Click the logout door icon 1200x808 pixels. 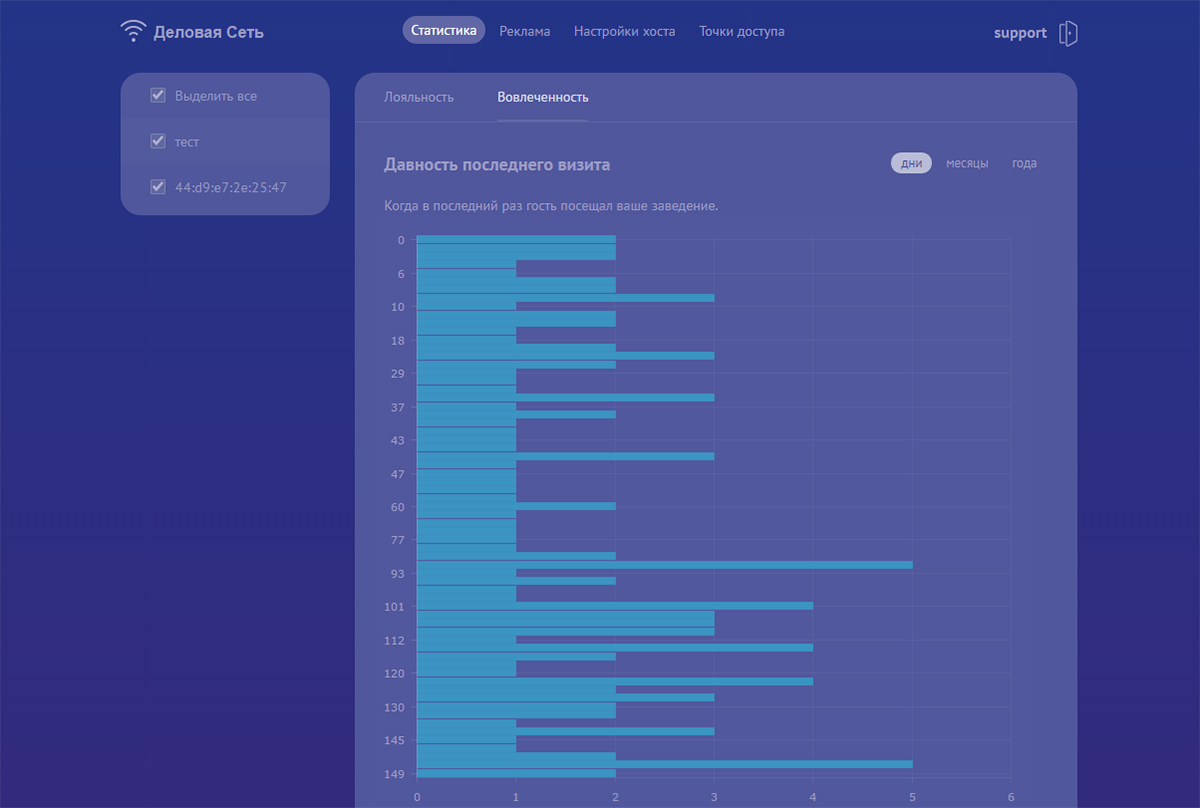[1068, 33]
